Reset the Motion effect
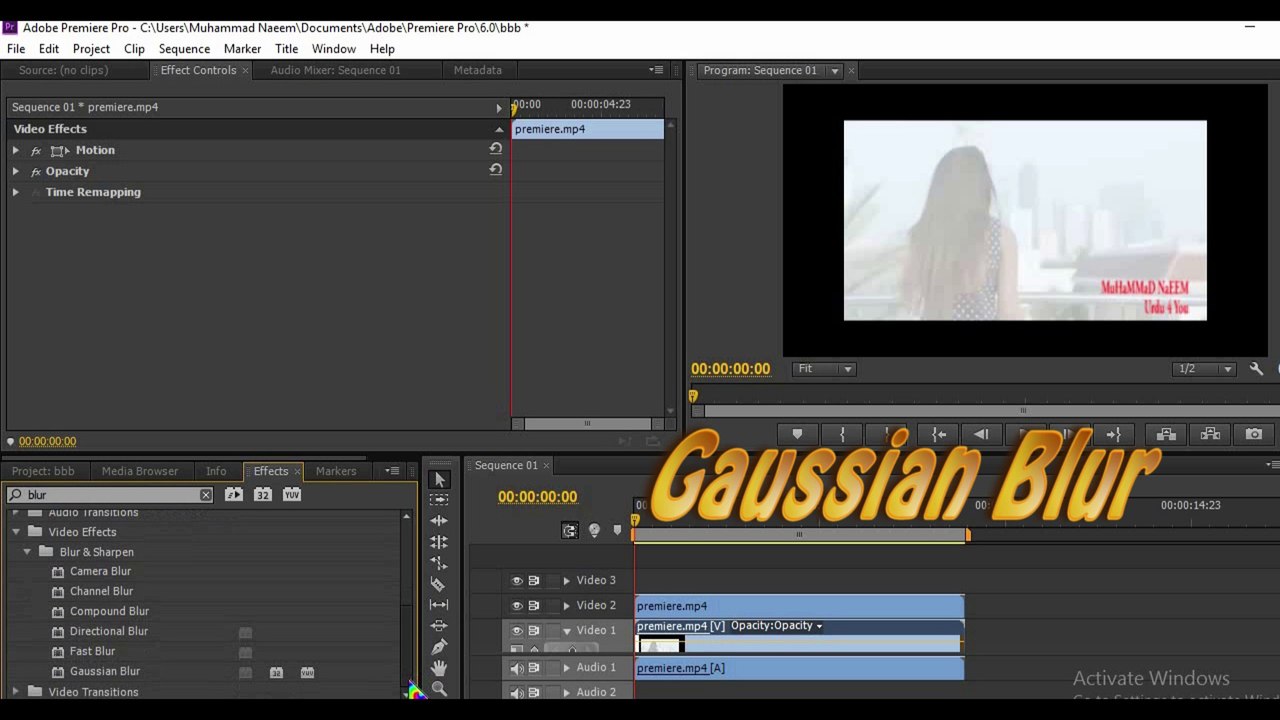Image resolution: width=1280 pixels, height=720 pixels. tap(495, 149)
